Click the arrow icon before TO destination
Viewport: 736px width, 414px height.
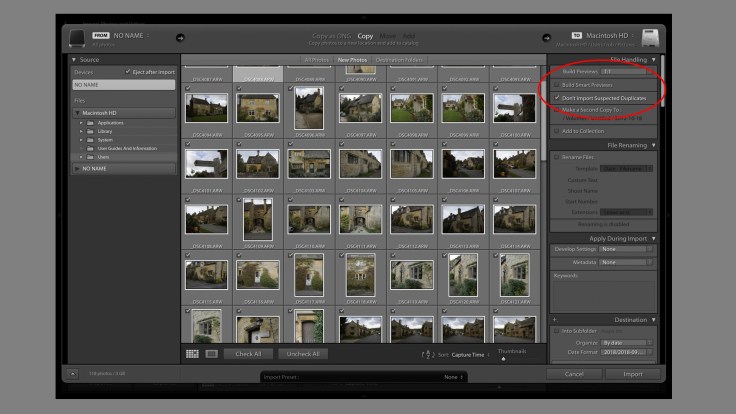click(547, 38)
